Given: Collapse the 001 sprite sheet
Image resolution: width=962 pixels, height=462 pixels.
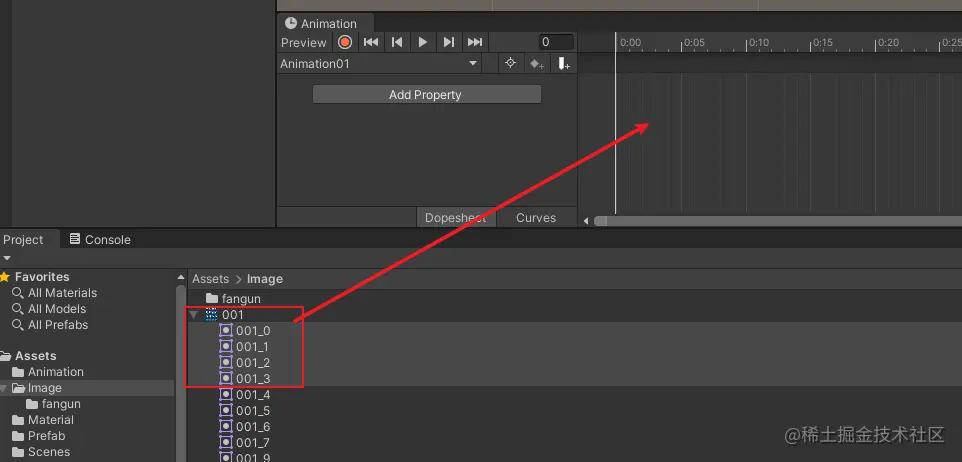Looking at the screenshot, I should pos(194,315).
